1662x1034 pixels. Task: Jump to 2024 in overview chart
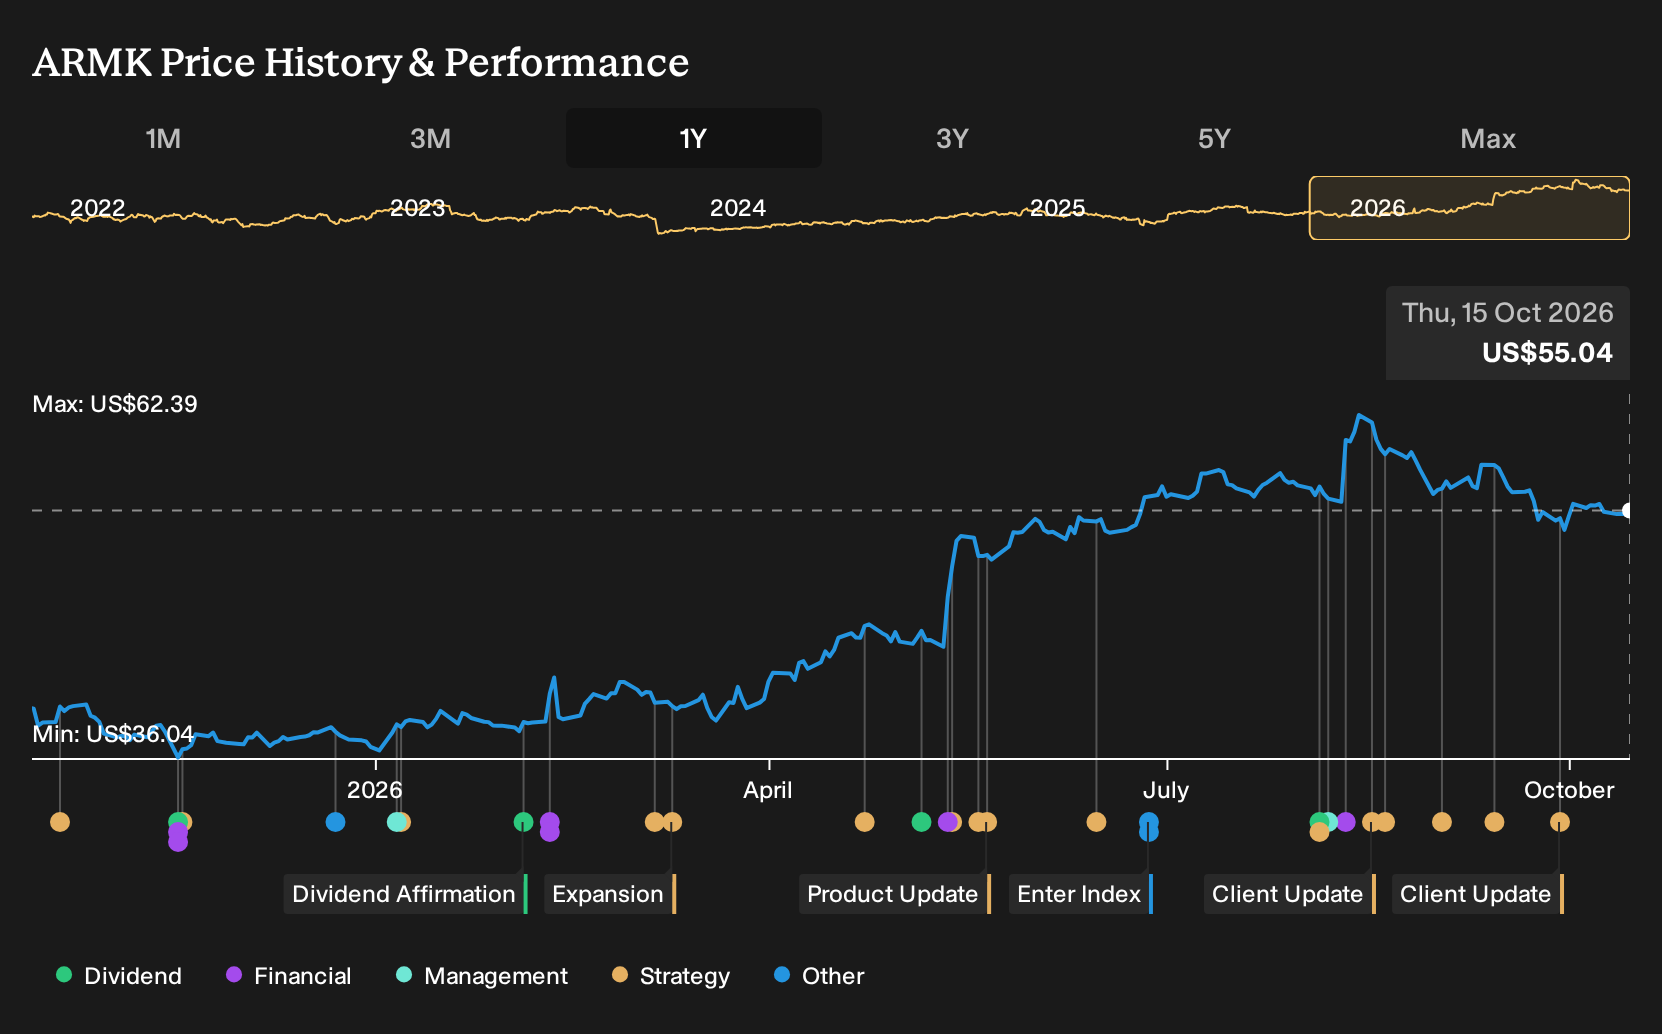tap(737, 208)
